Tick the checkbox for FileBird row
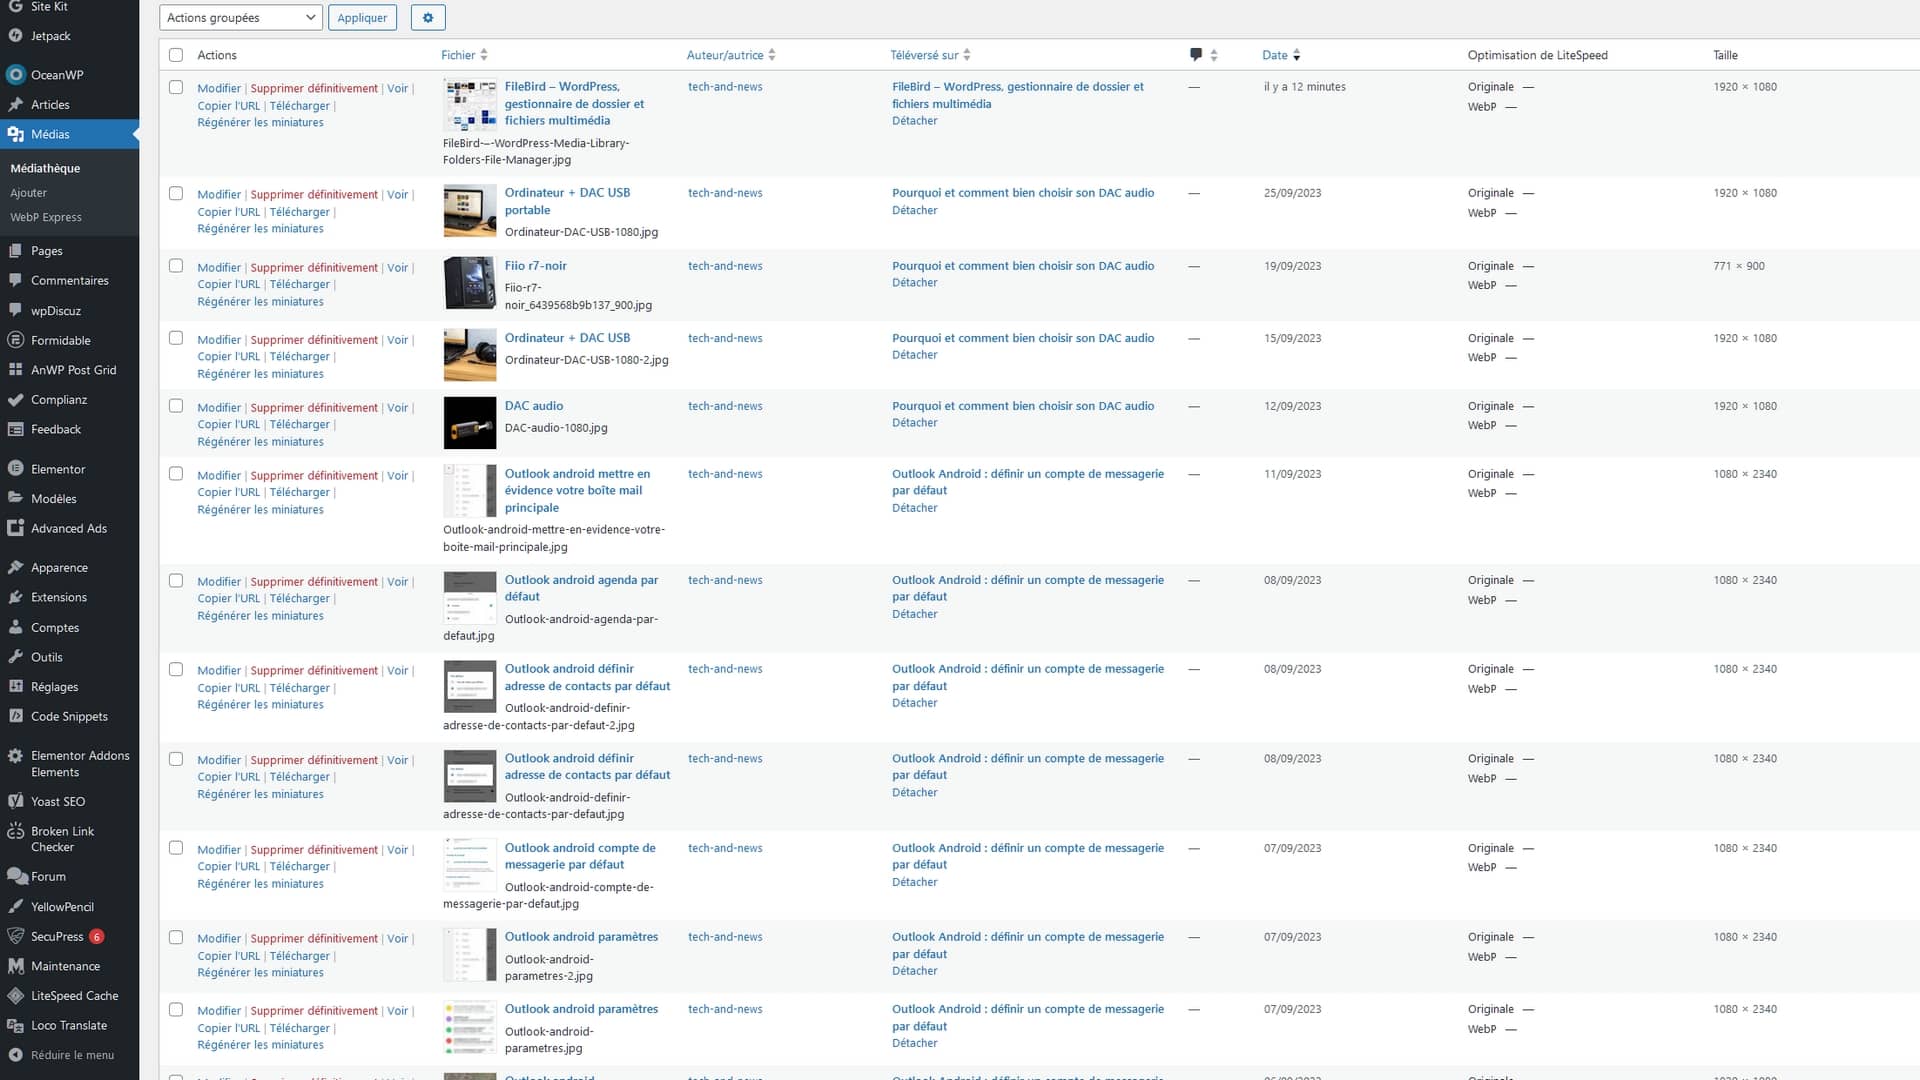 tap(176, 87)
